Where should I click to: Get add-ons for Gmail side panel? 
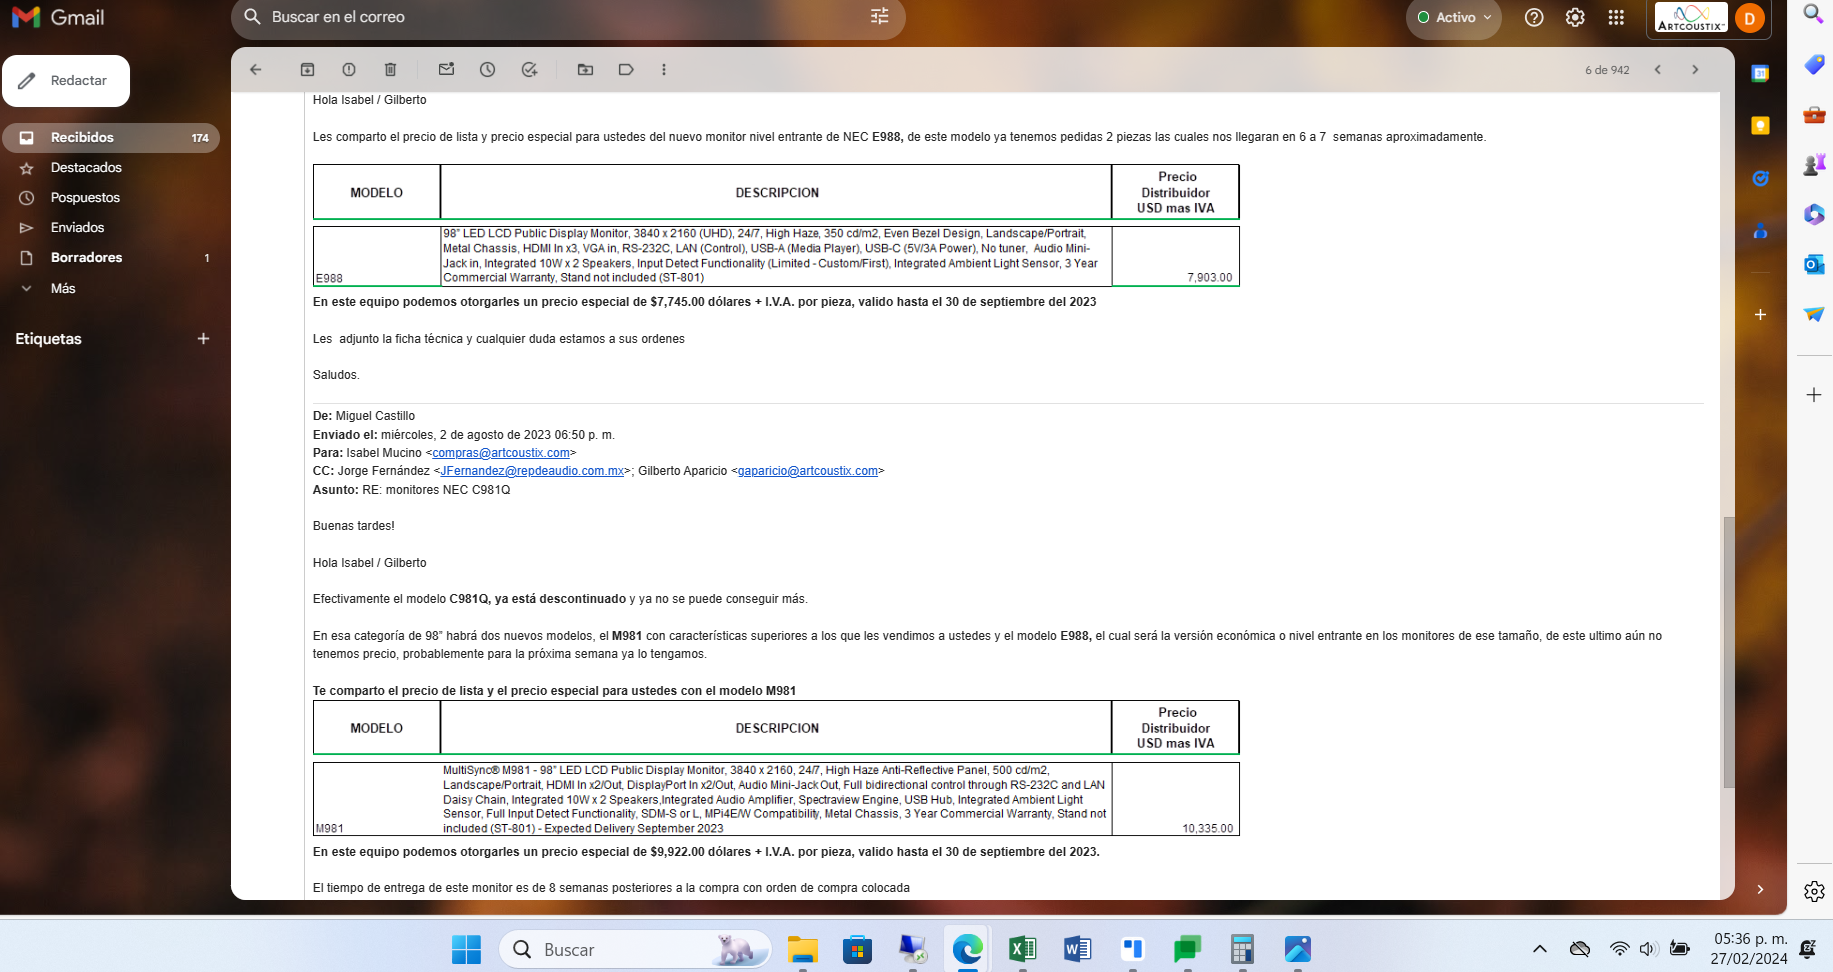(x=1760, y=314)
